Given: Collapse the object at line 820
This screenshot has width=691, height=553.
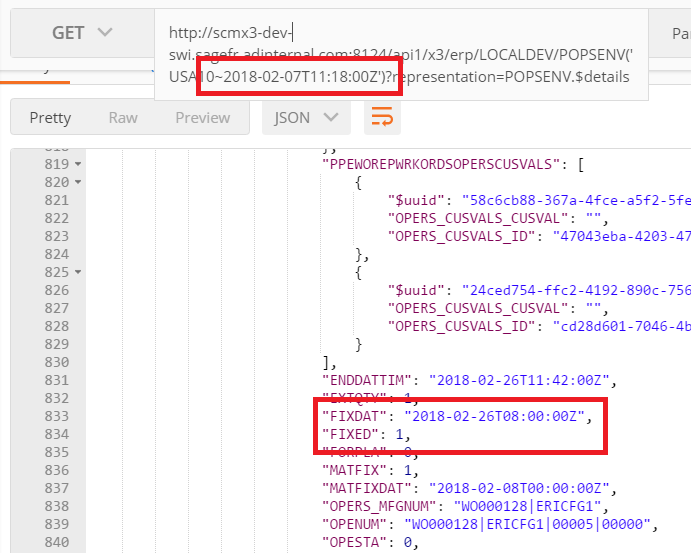Looking at the screenshot, I should (x=78, y=182).
